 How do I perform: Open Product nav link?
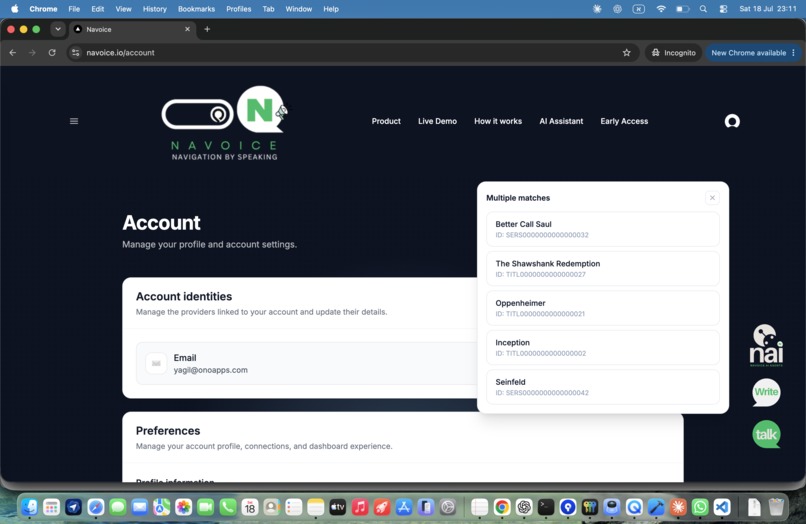pyautogui.click(x=386, y=121)
